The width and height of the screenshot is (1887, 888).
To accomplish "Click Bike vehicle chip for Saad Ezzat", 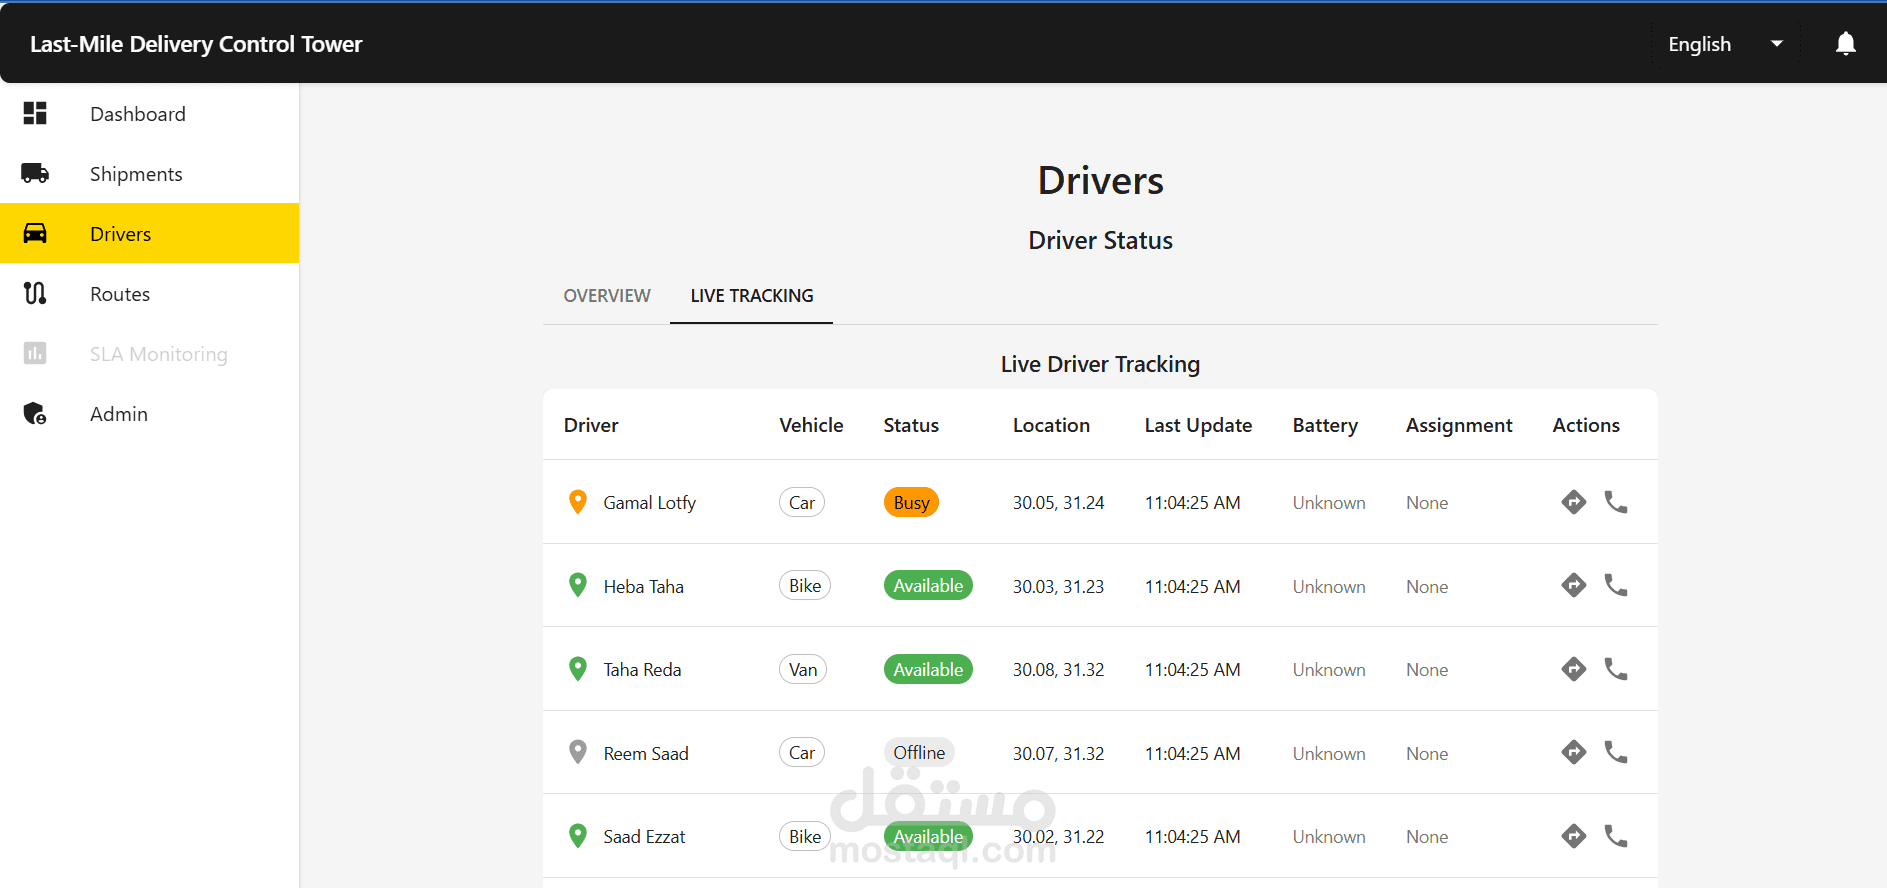I will [x=805, y=836].
